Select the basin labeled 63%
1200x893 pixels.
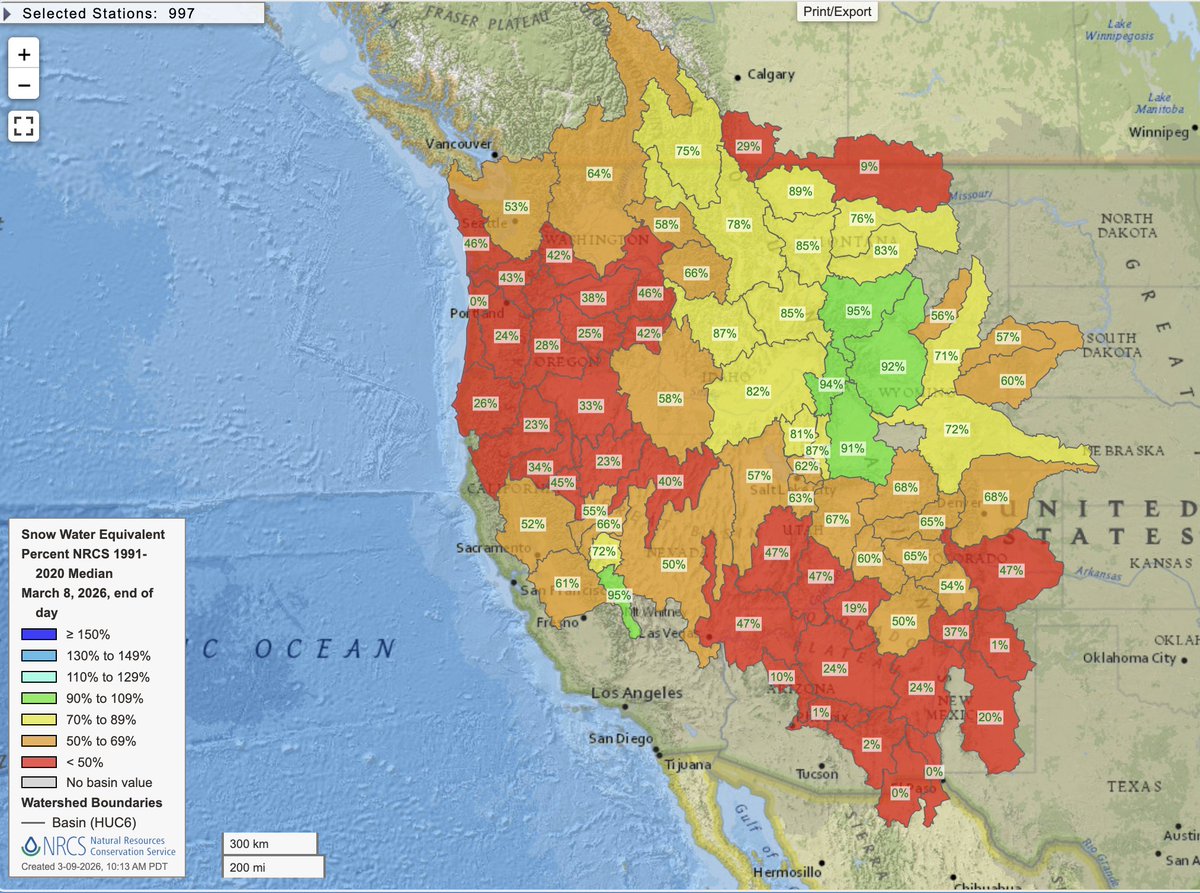(800, 497)
